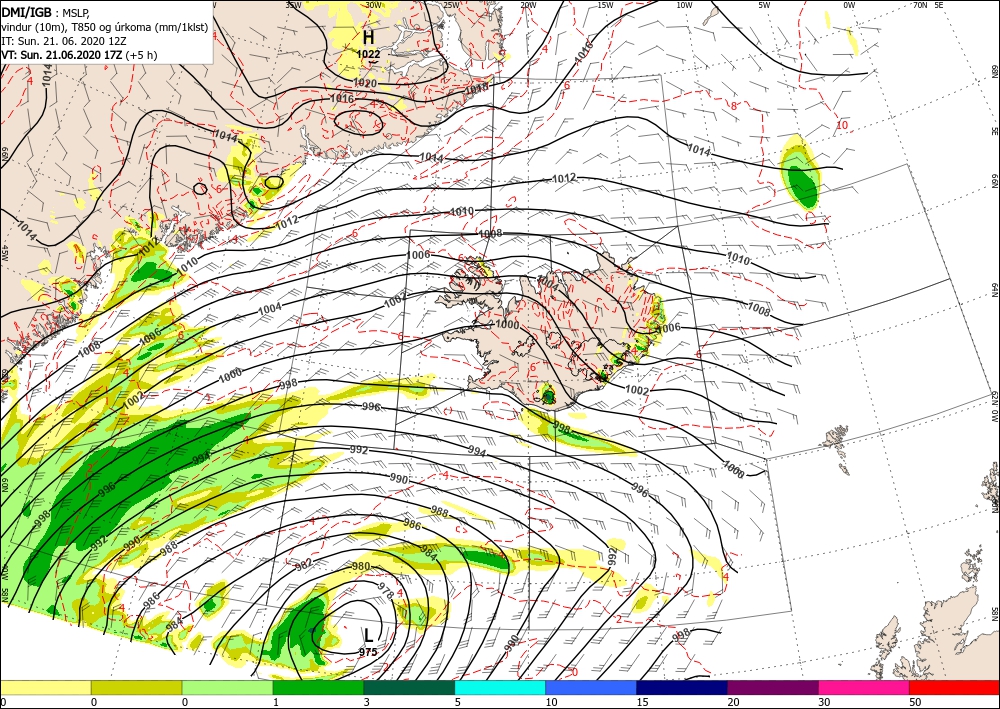Click the '5W' longitude label at top
1000x709 pixels.
[x=764, y=5]
